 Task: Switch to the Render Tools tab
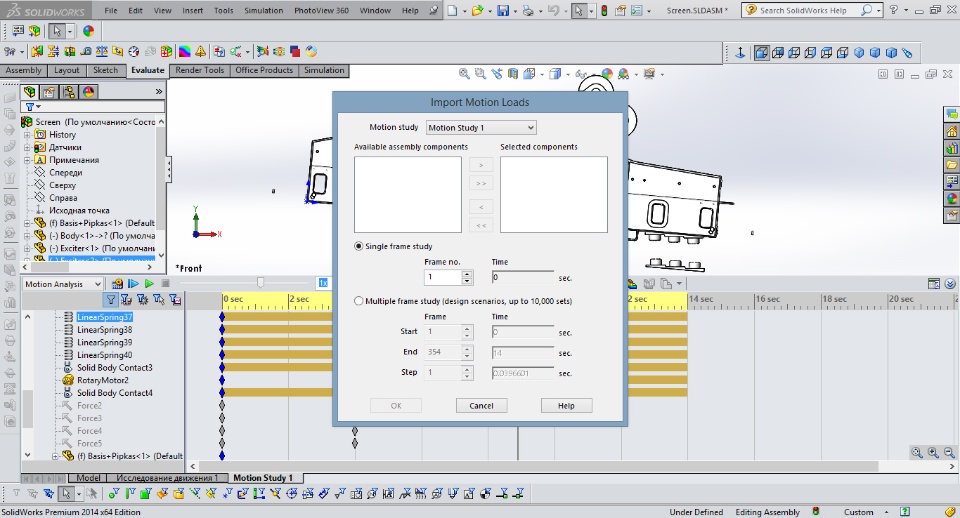pyautogui.click(x=200, y=70)
